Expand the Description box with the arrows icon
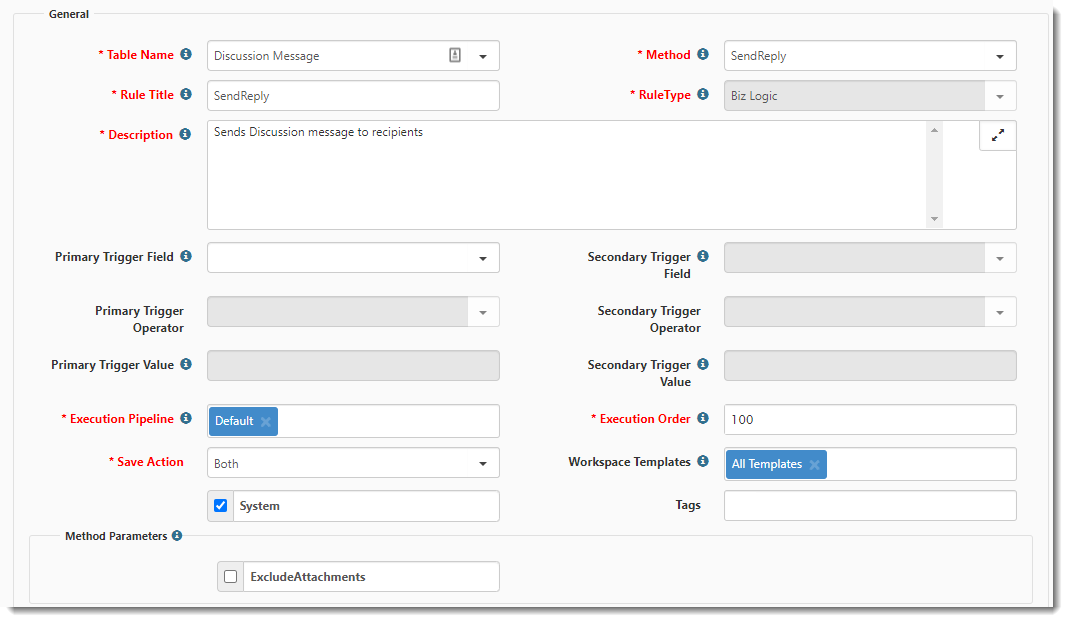Viewport: 1068px width, 622px height. coord(997,136)
